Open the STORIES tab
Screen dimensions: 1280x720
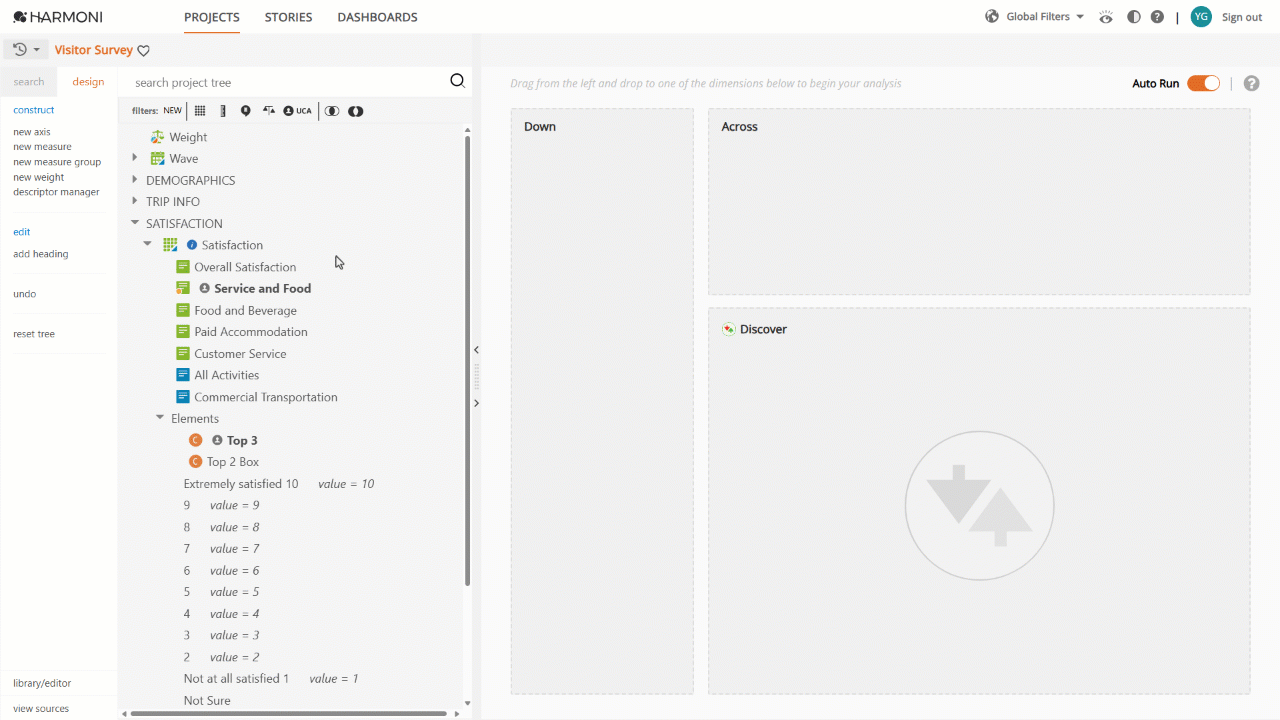(x=289, y=17)
